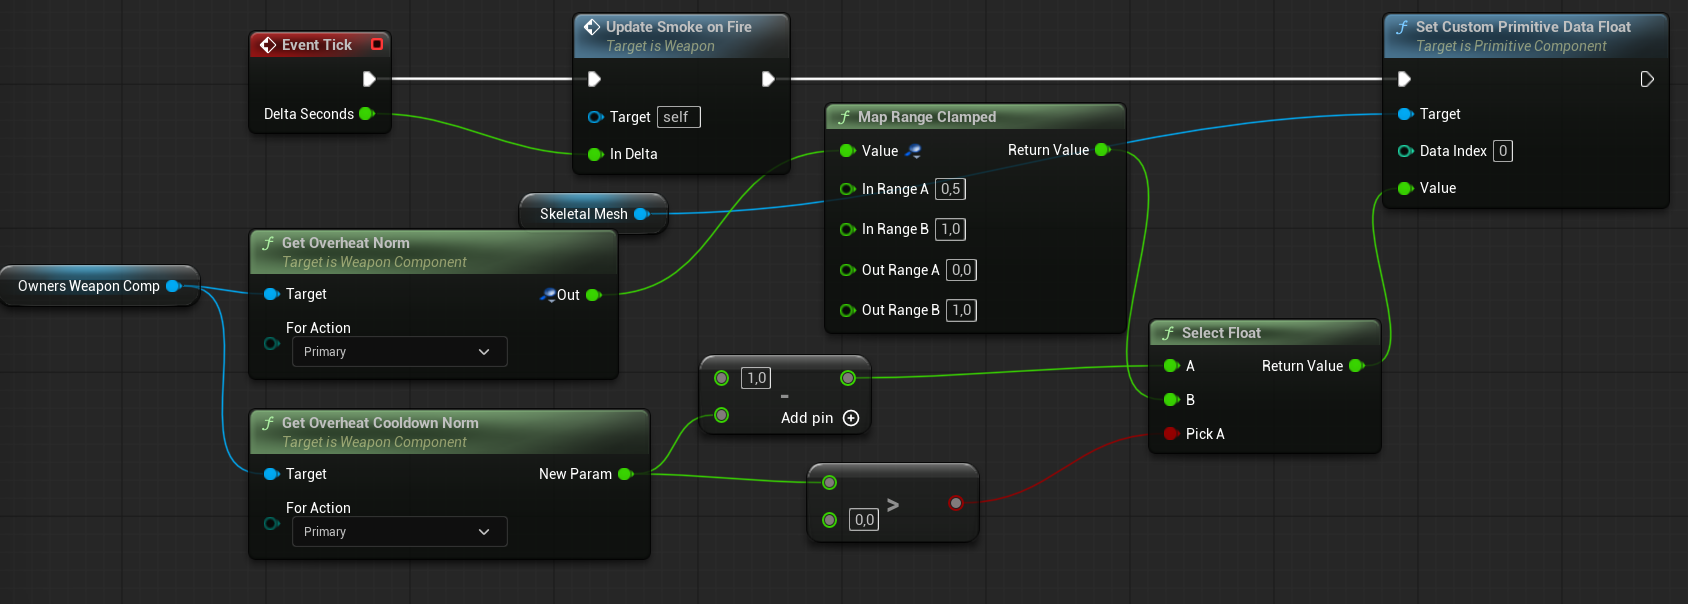
Task: Click Owners Weapon Comp output pin
Action: pos(173,286)
